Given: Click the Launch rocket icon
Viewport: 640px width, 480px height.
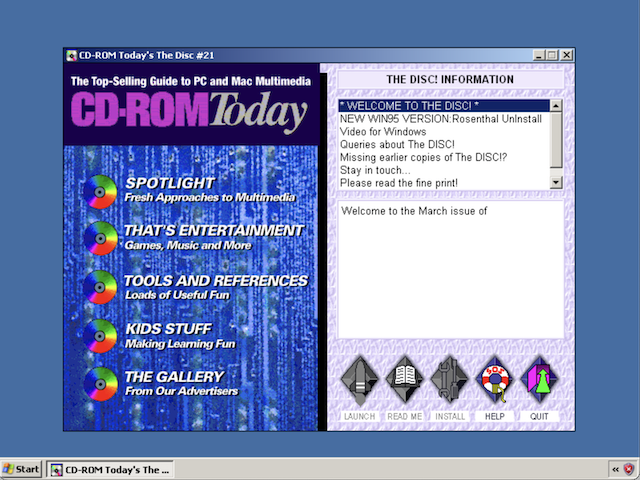Looking at the screenshot, I should click(360, 380).
